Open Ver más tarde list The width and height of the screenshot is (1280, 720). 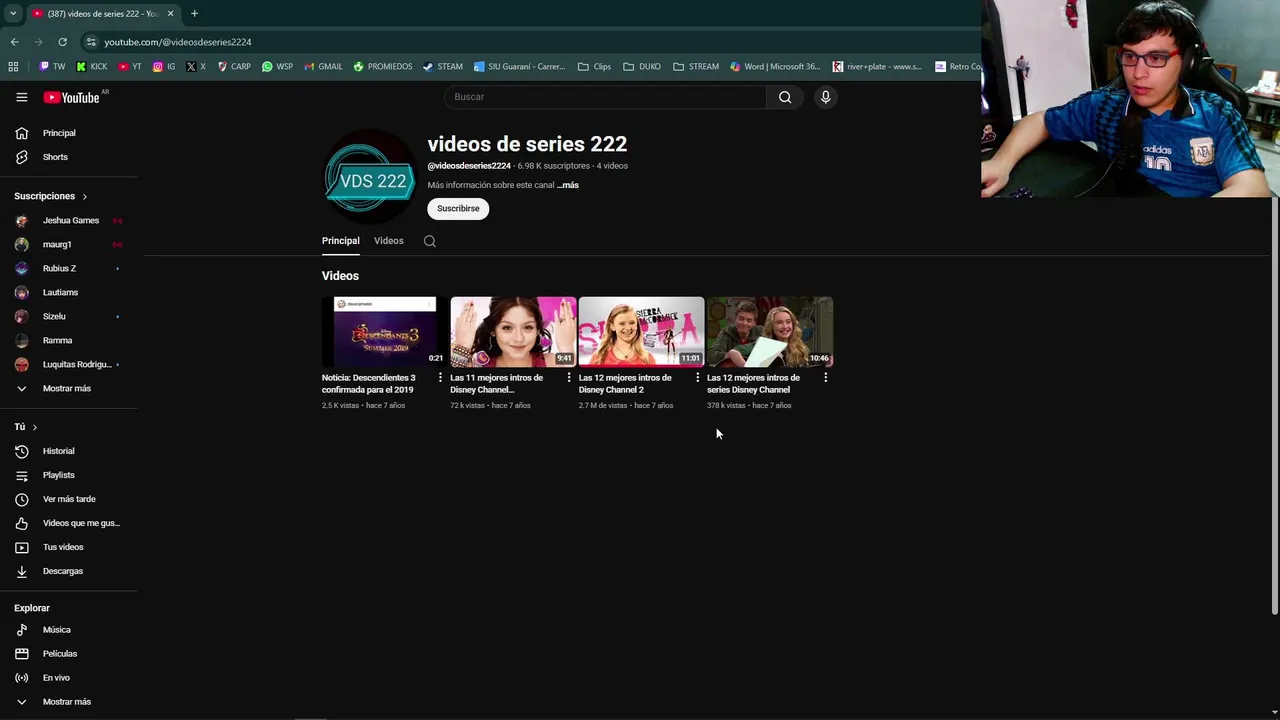[70, 499]
